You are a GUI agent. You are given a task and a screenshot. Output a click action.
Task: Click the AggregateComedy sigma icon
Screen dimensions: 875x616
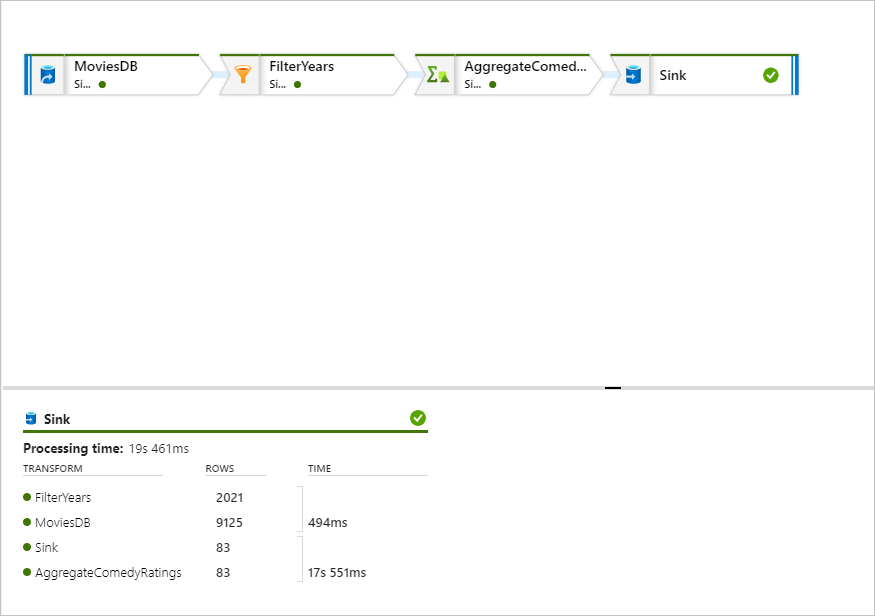437,75
